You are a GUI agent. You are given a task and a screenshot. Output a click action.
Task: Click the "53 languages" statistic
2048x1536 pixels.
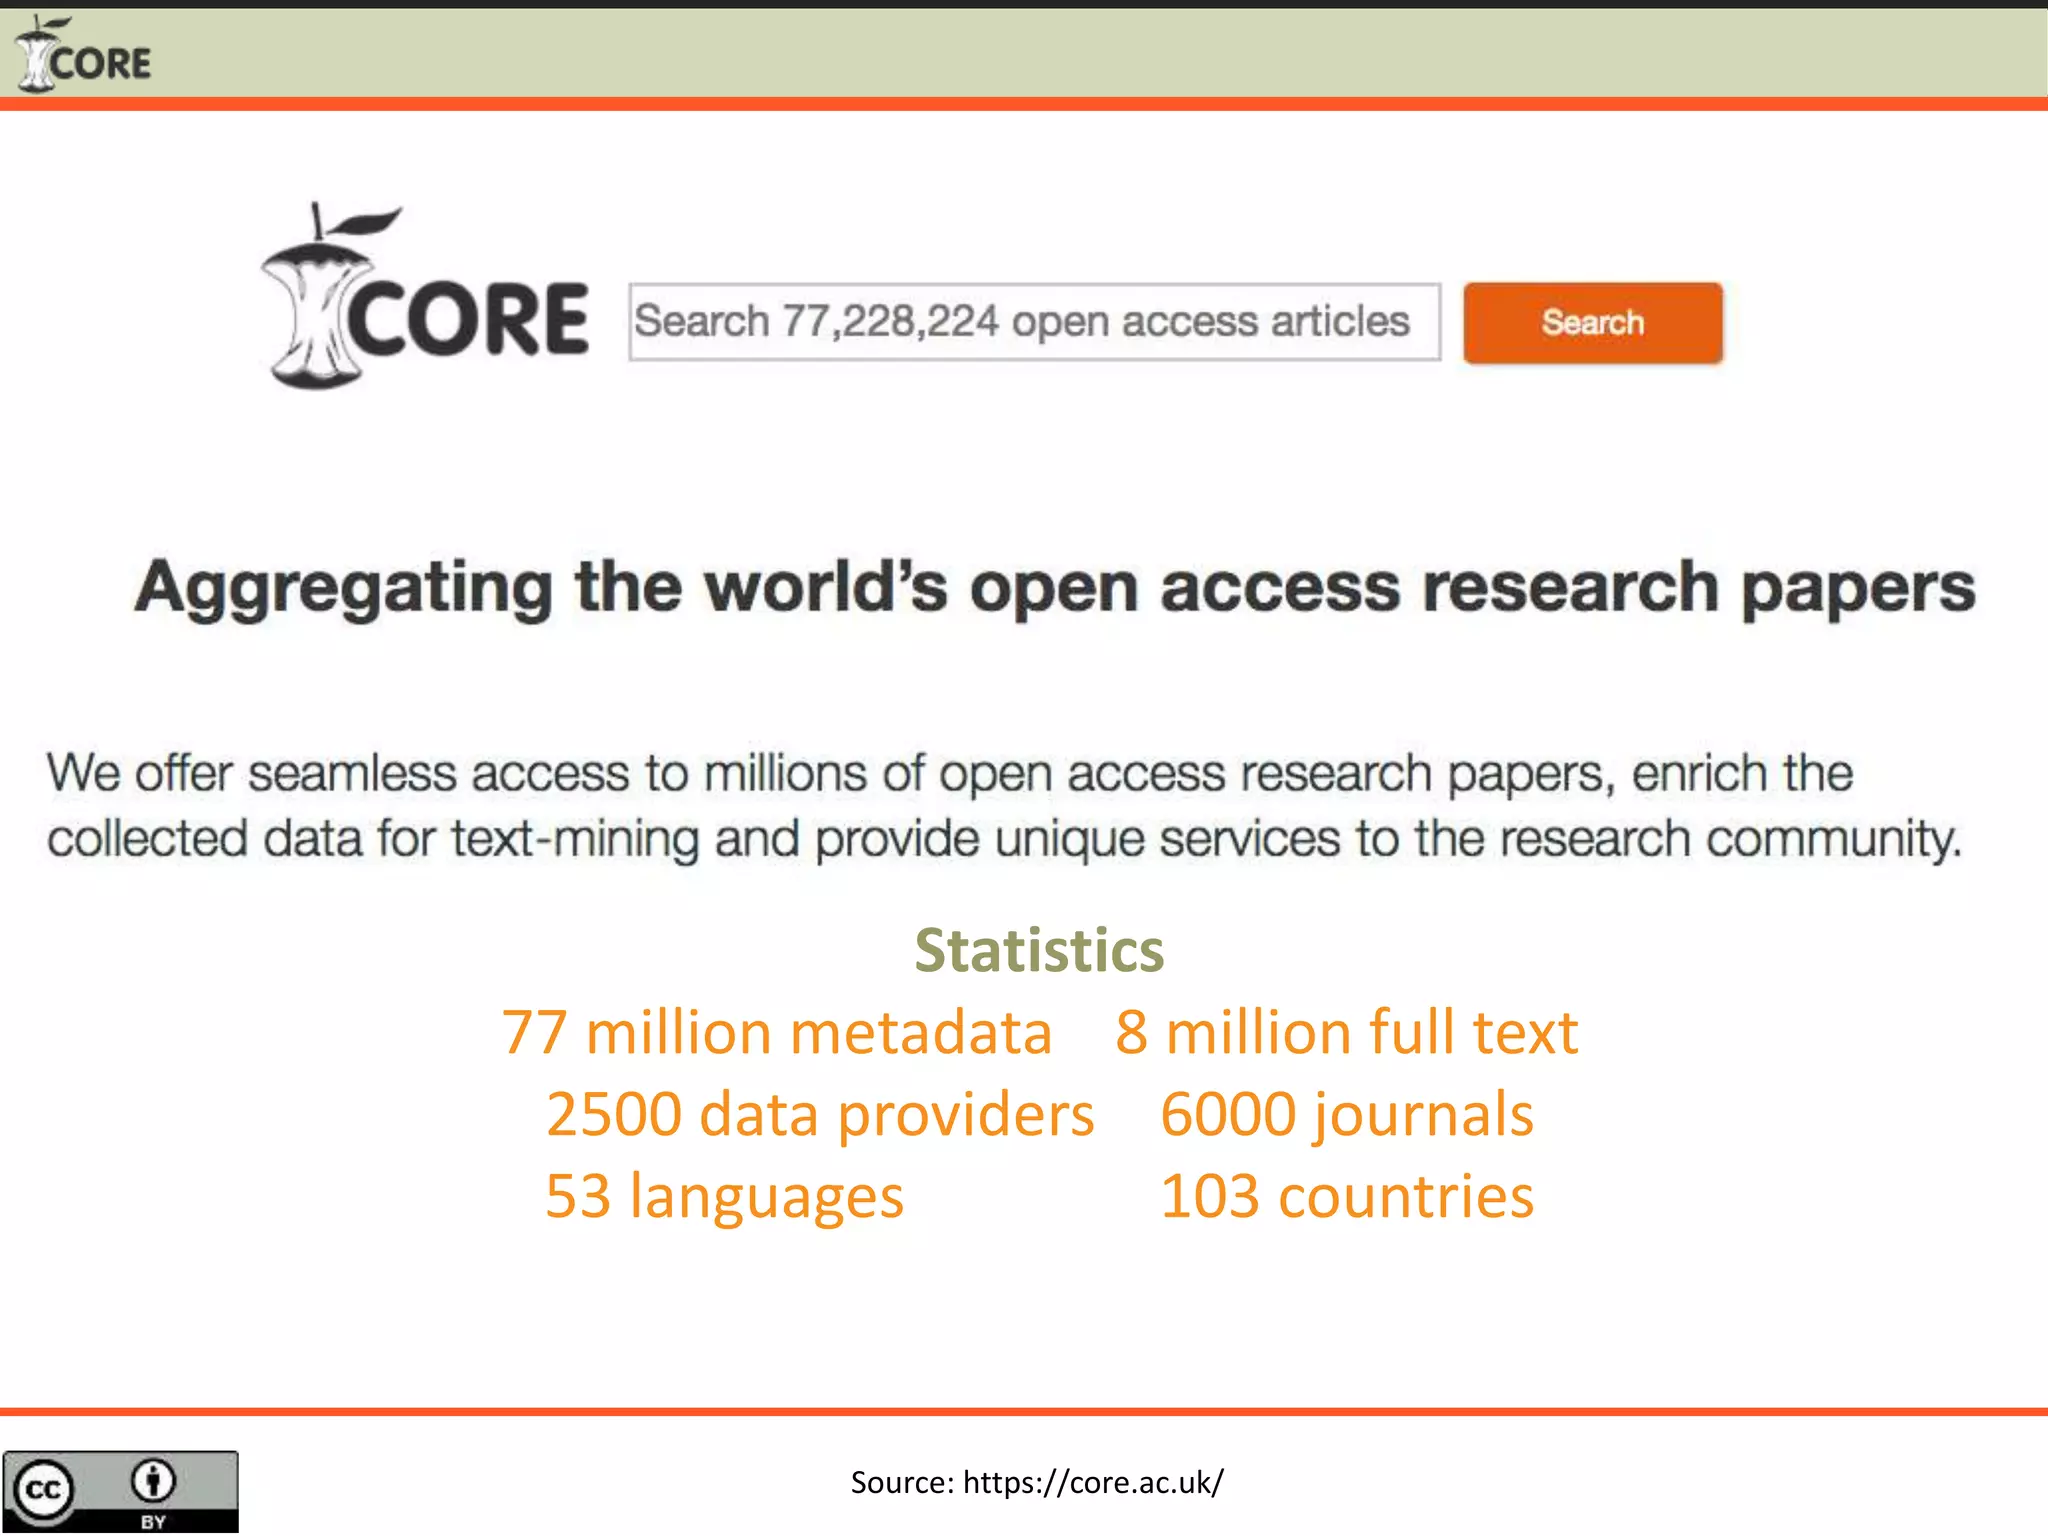[724, 1197]
